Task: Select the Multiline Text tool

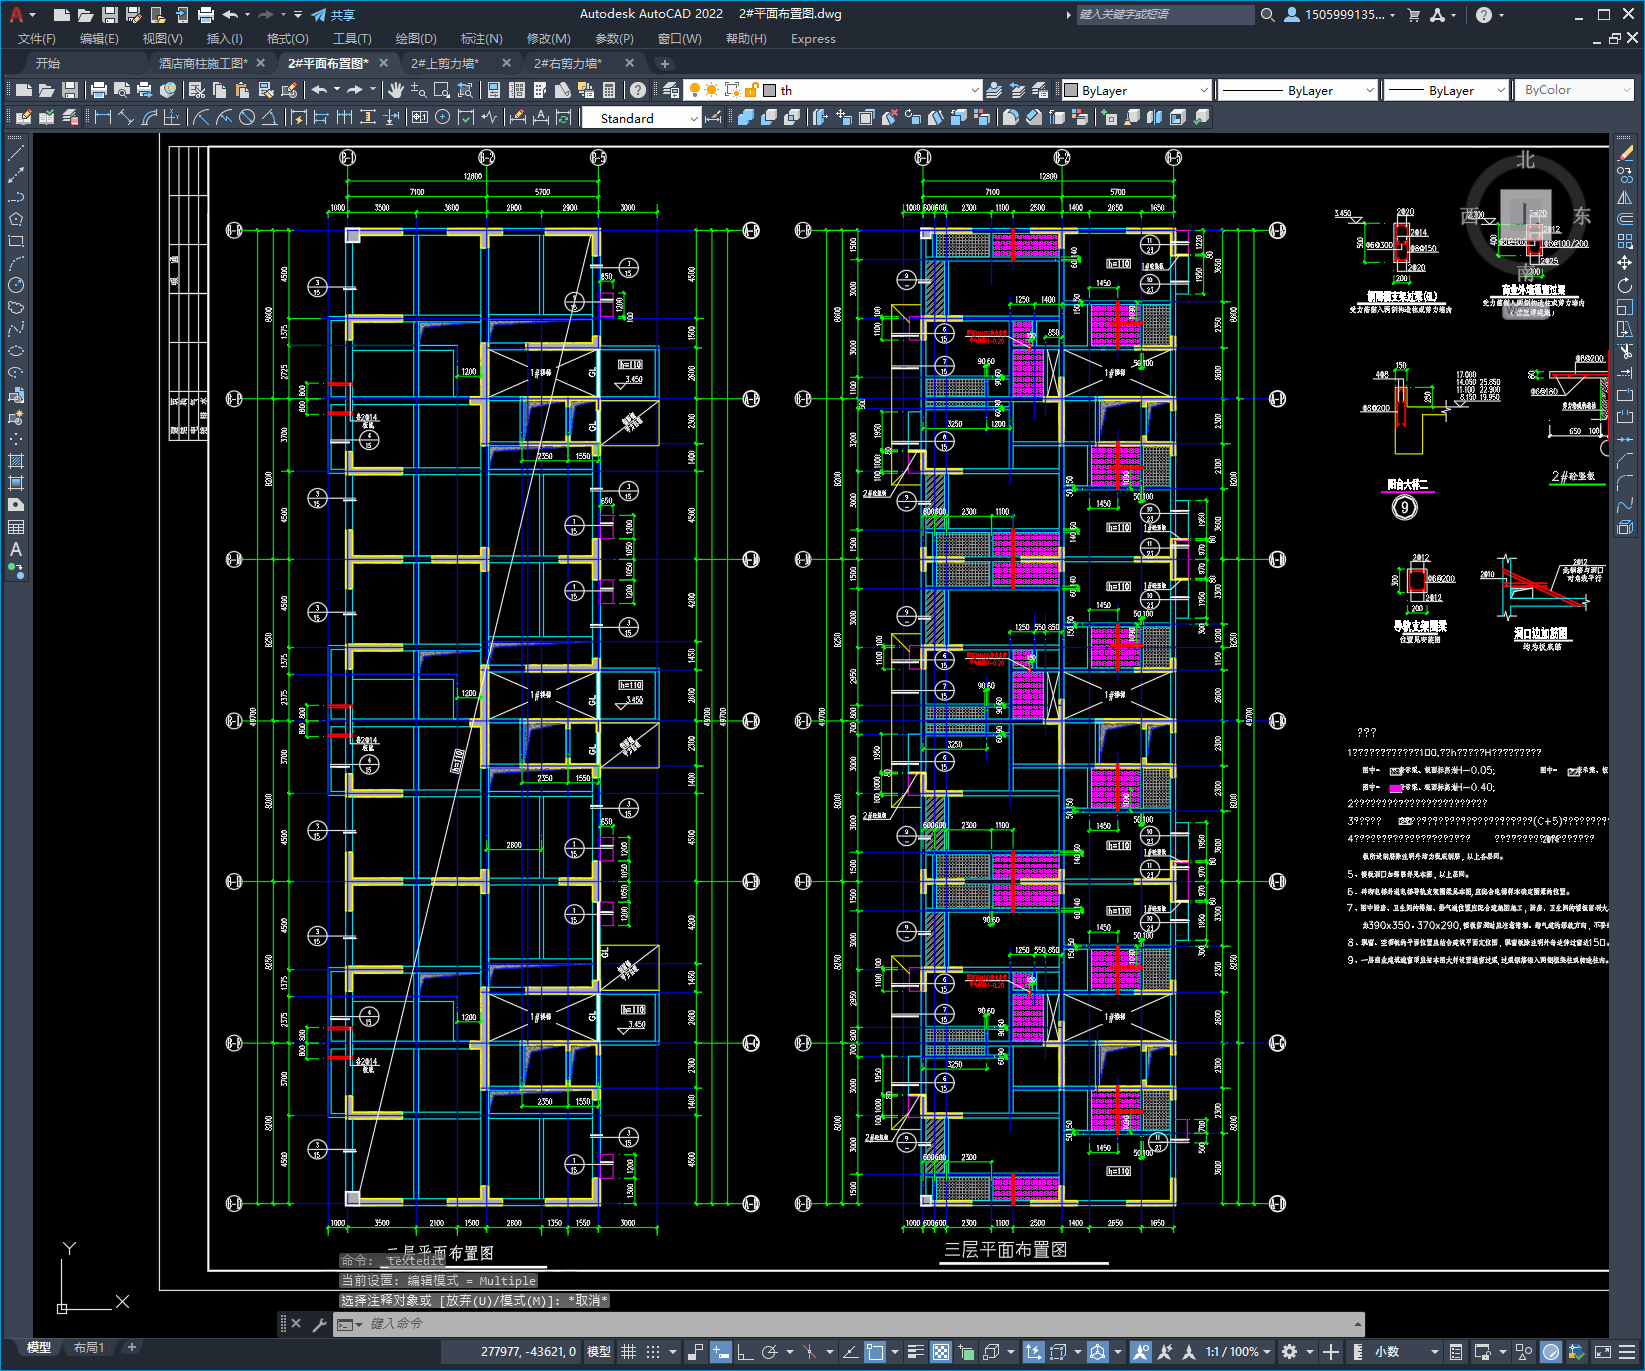Action: coord(16,549)
